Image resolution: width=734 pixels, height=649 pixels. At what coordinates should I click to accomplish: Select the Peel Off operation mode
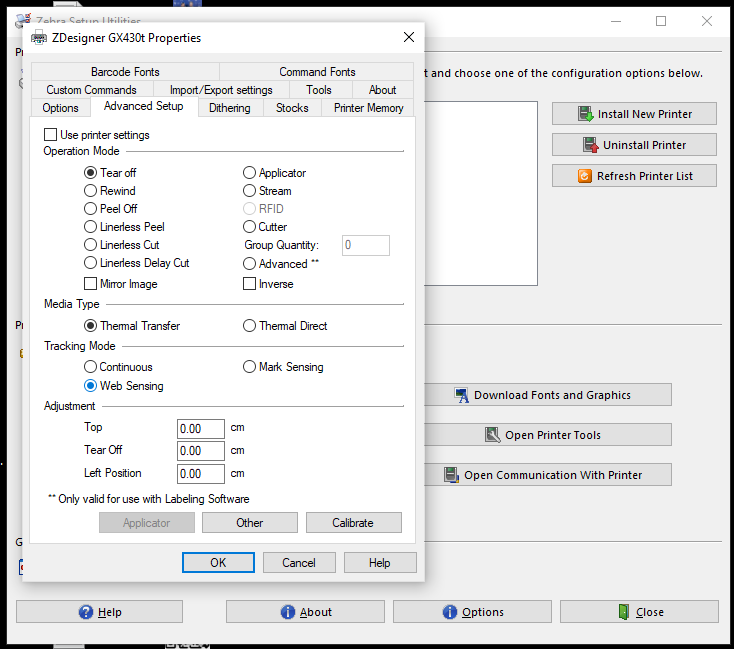(x=91, y=209)
